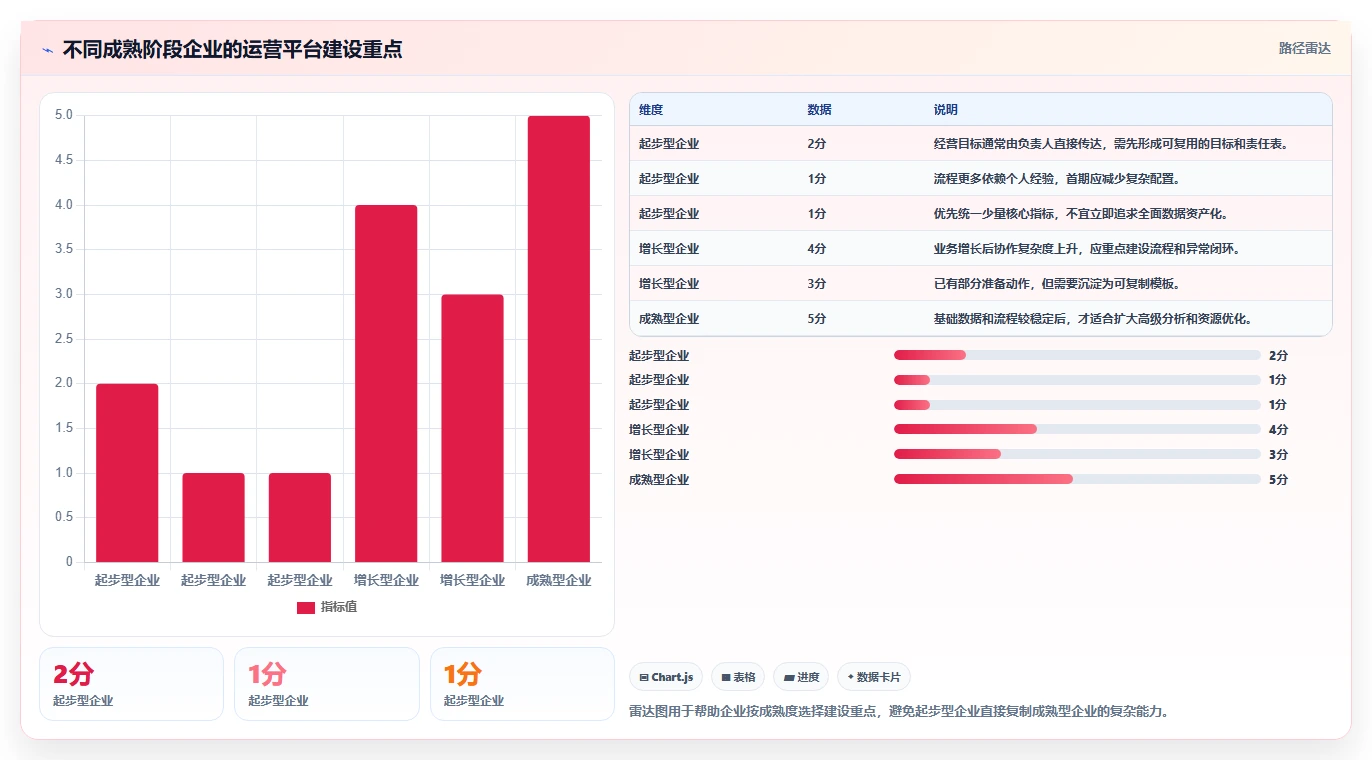Click the chart bar reaching 3.0
This screenshot has height=760, width=1372.
[x=472, y=428]
